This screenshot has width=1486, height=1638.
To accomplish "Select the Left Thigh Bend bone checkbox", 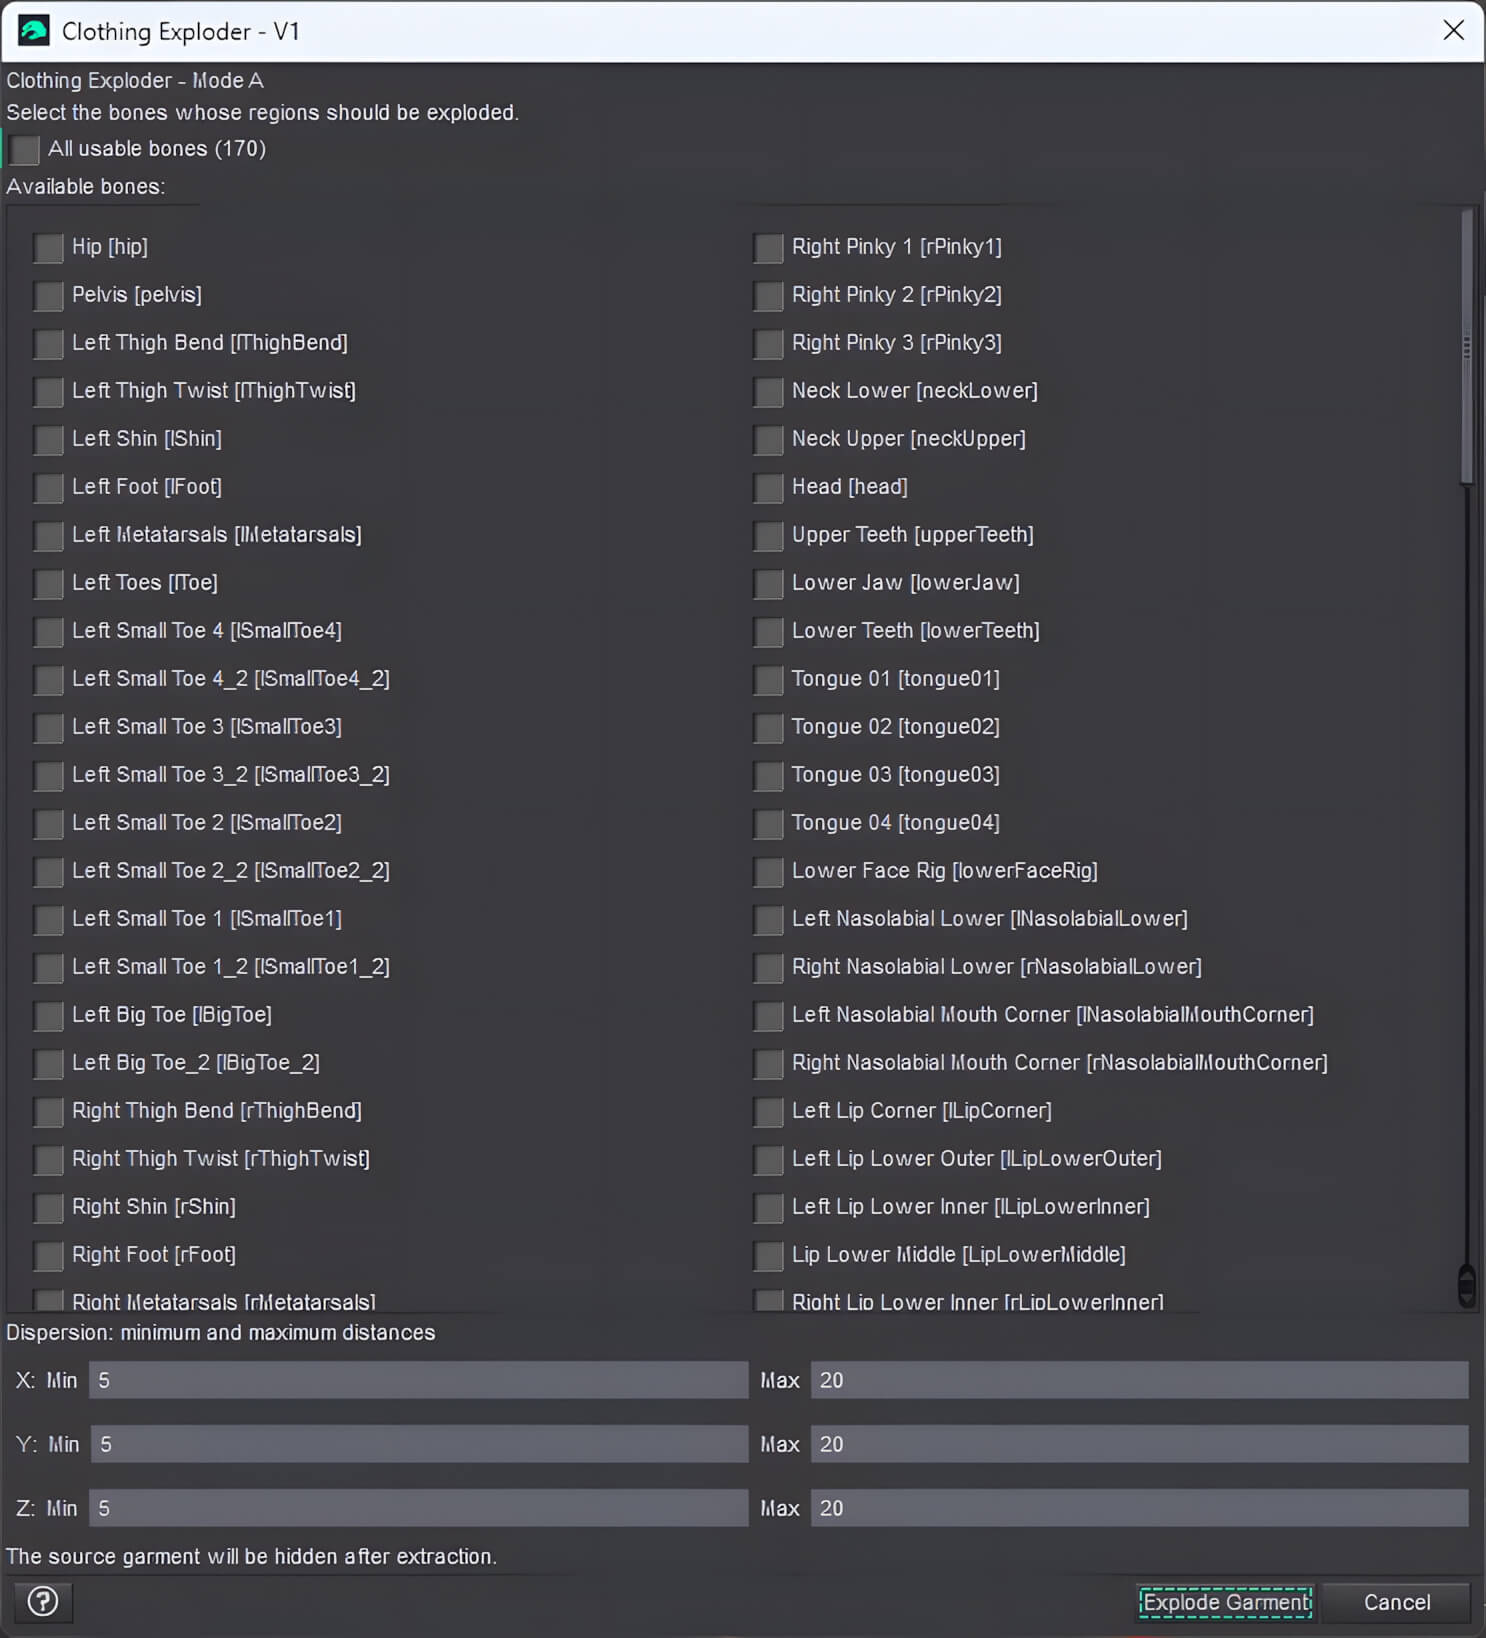I will coord(48,343).
